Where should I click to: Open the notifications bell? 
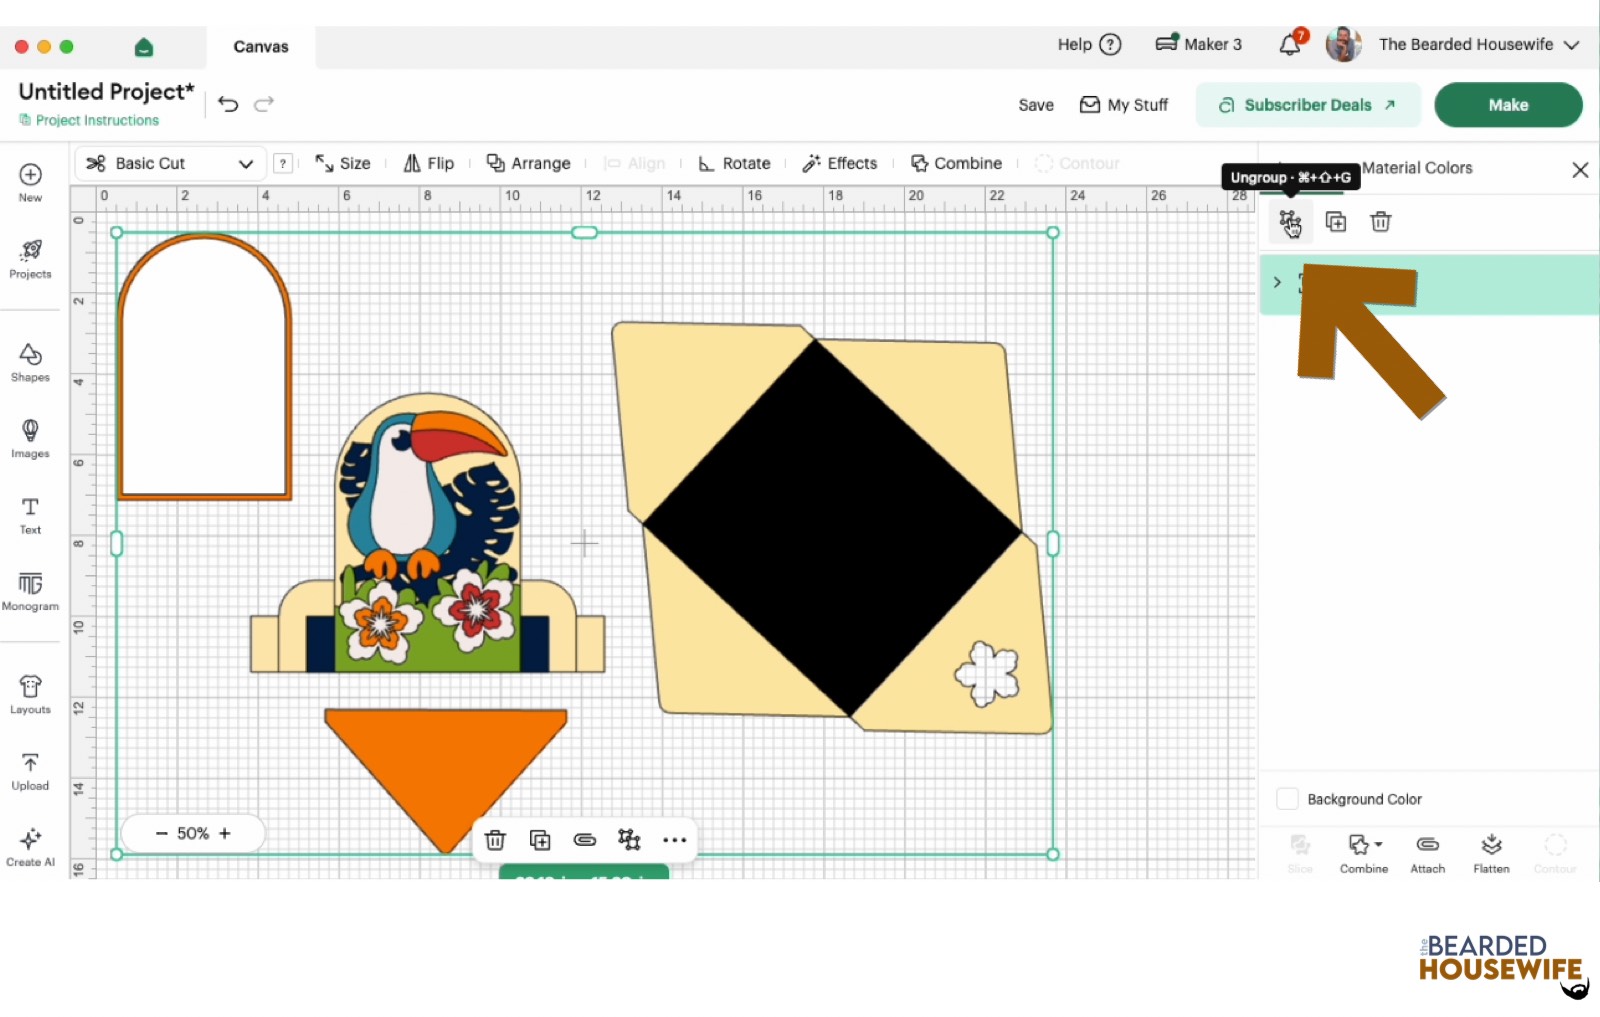pos(1292,43)
